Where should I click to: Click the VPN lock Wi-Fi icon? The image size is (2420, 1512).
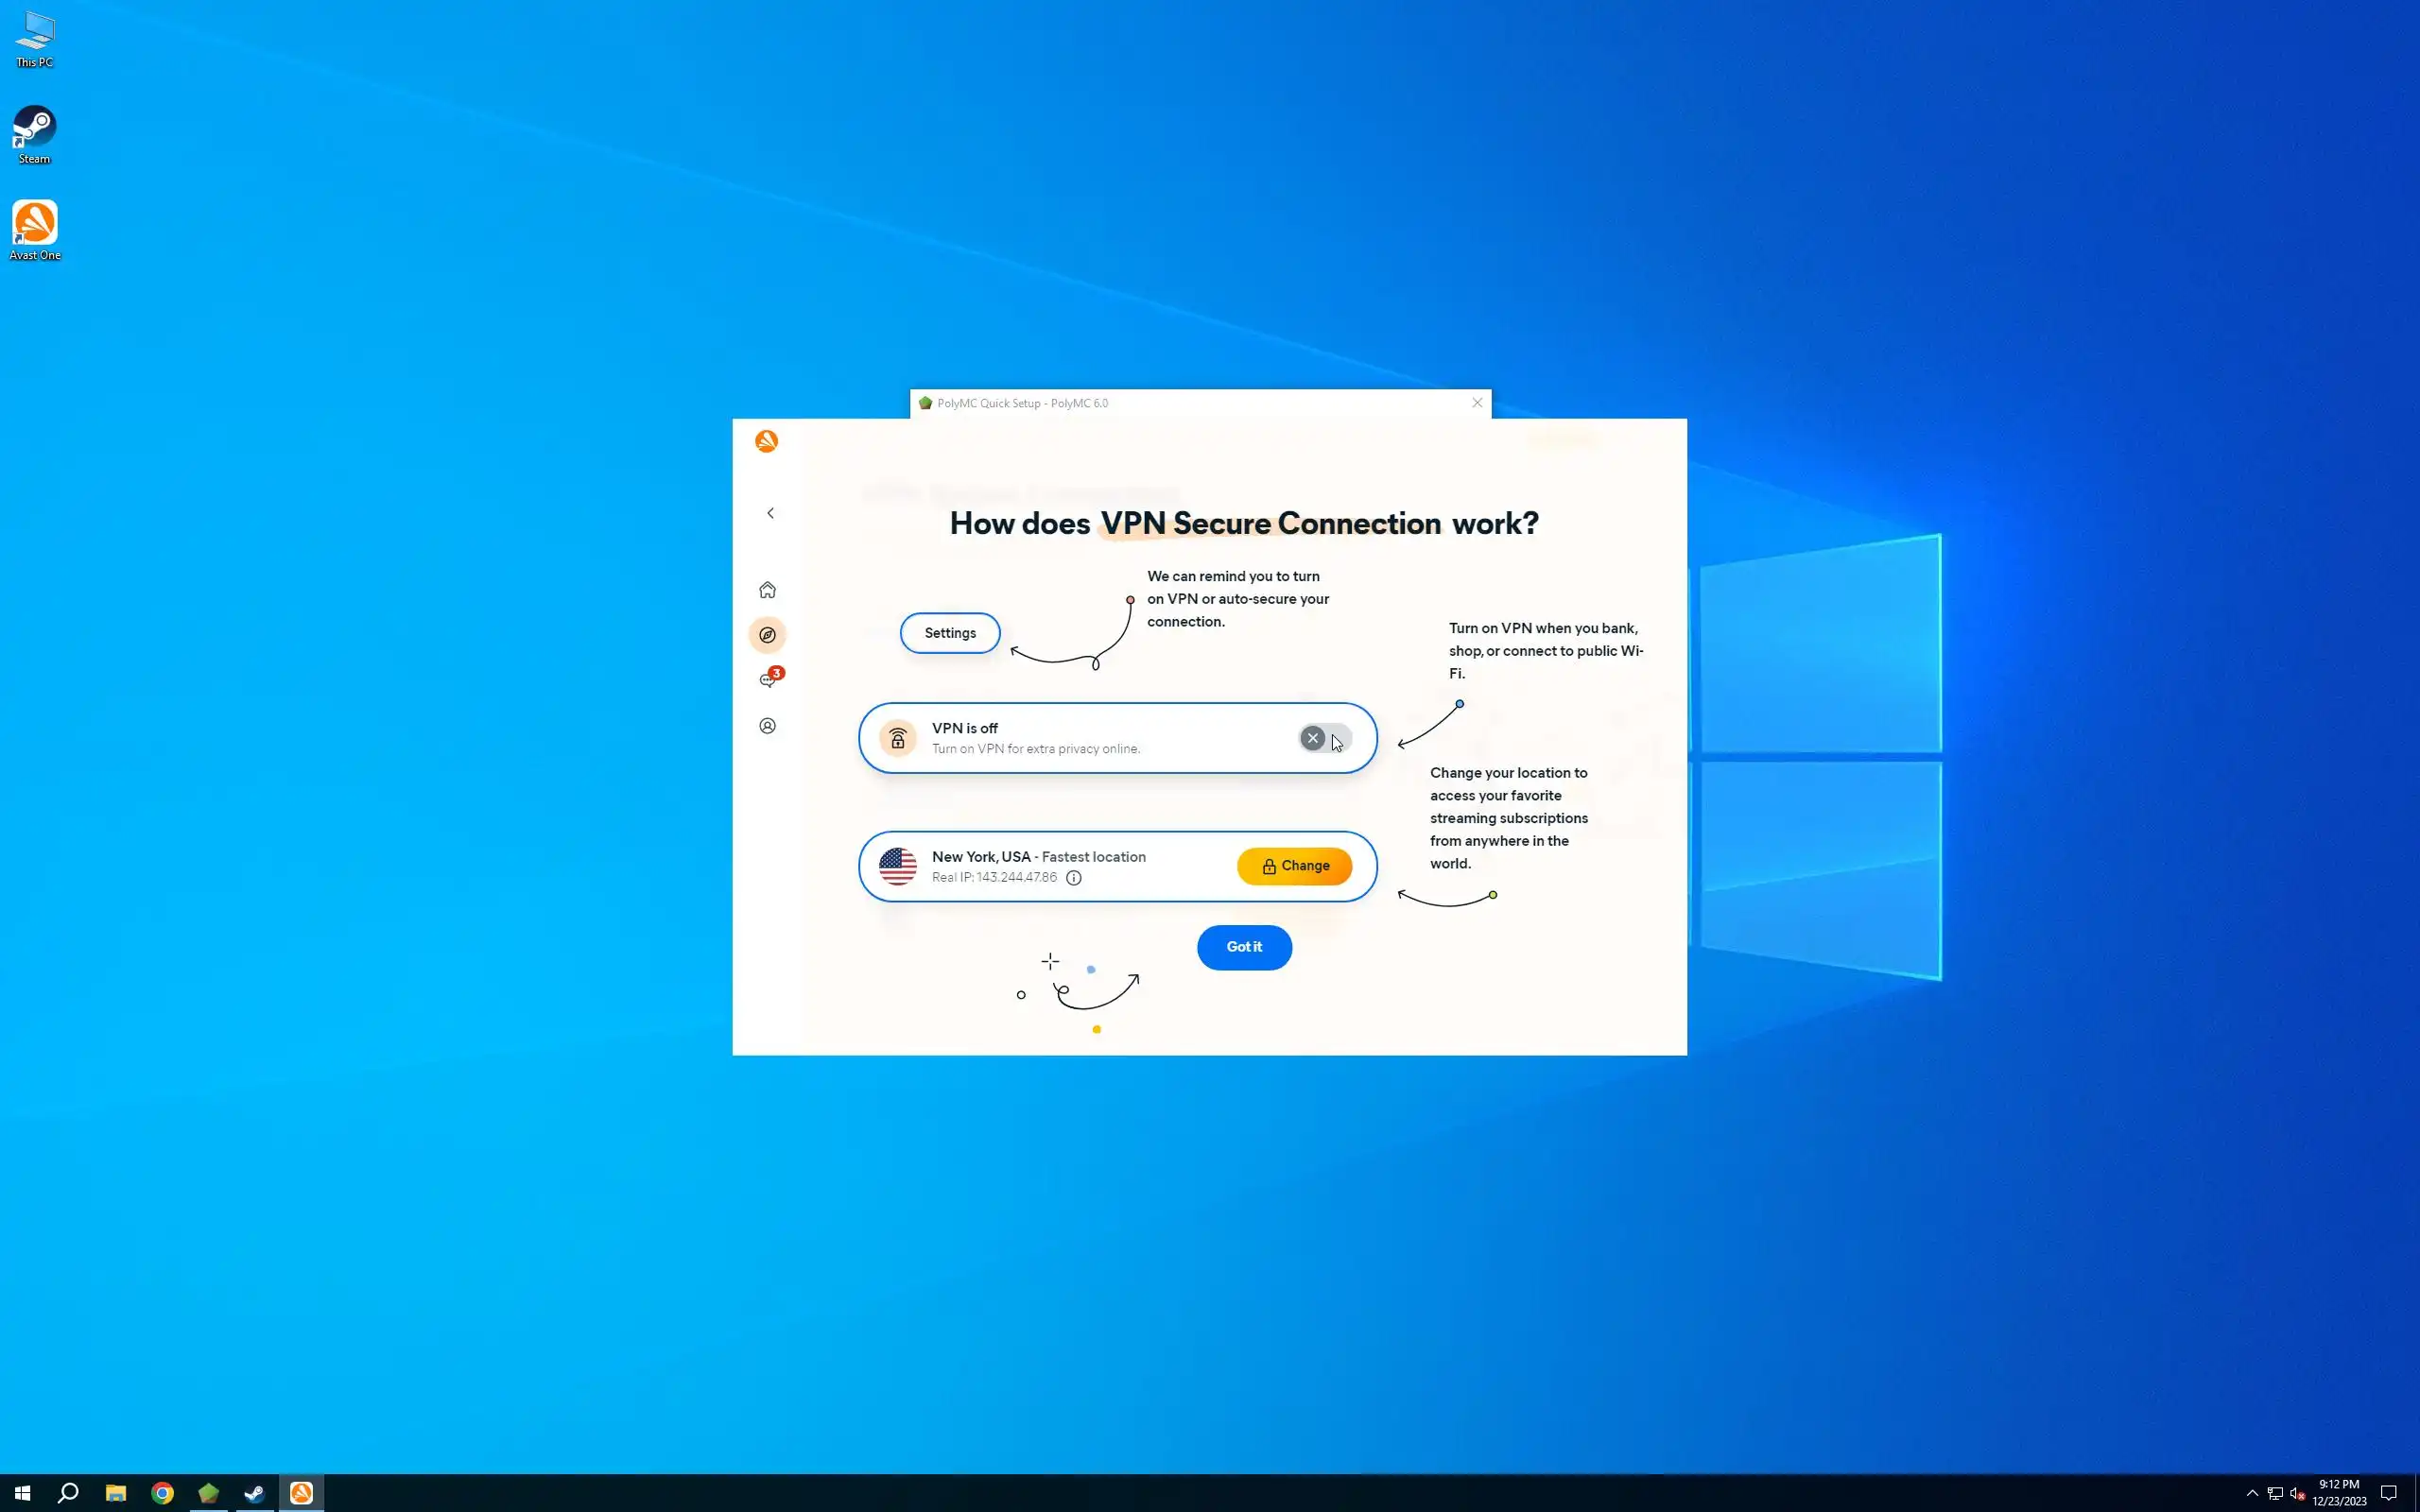point(897,738)
